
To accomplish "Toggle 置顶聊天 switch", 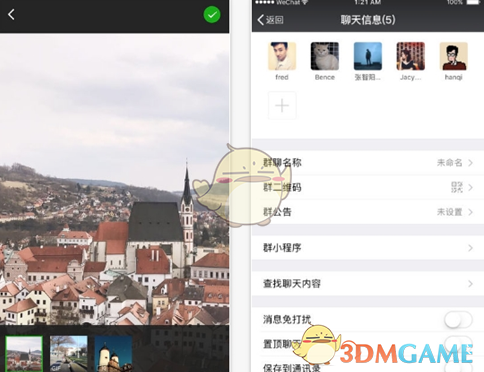I will click(458, 344).
